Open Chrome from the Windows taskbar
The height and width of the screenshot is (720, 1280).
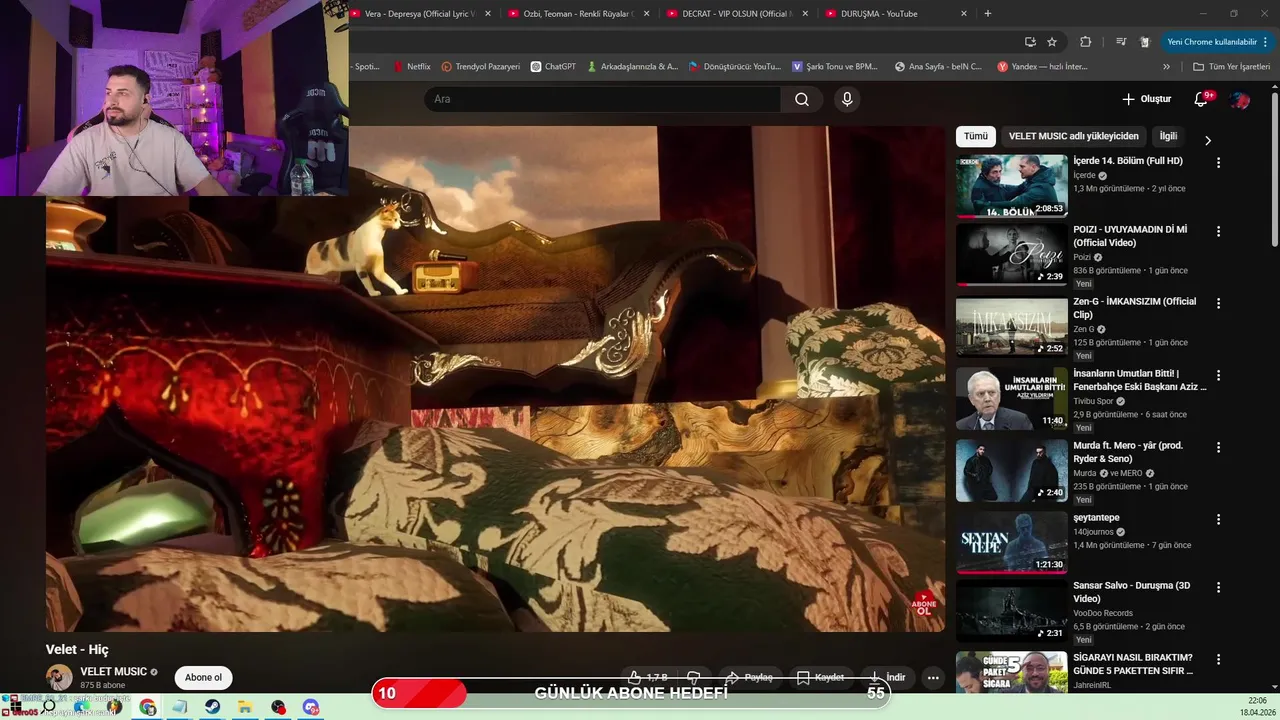coord(148,707)
